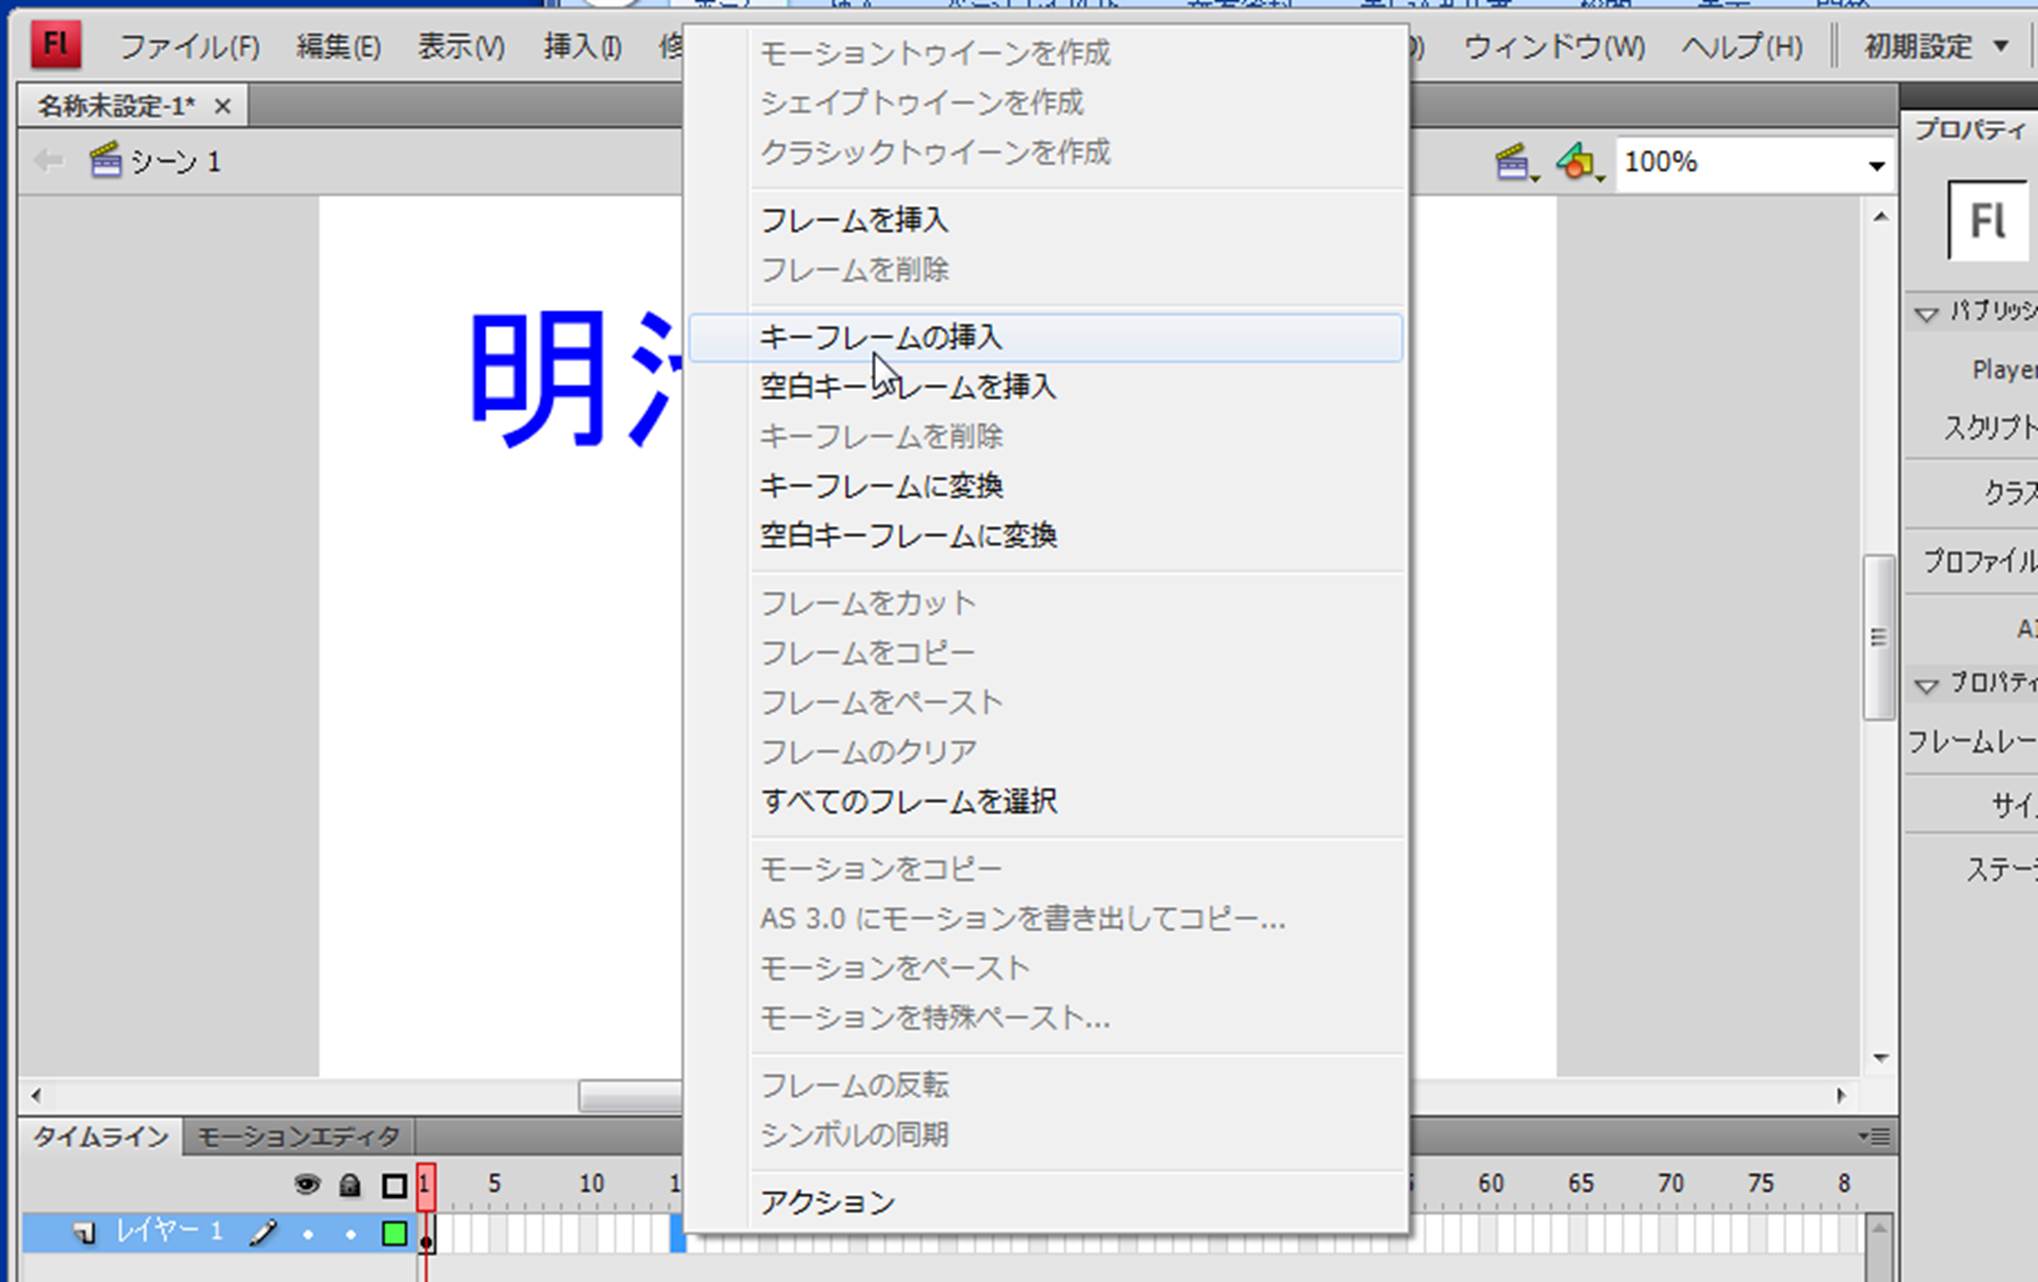Click the back arrow beside シーン 1
This screenshot has height=1282, width=2038.
[x=47, y=161]
